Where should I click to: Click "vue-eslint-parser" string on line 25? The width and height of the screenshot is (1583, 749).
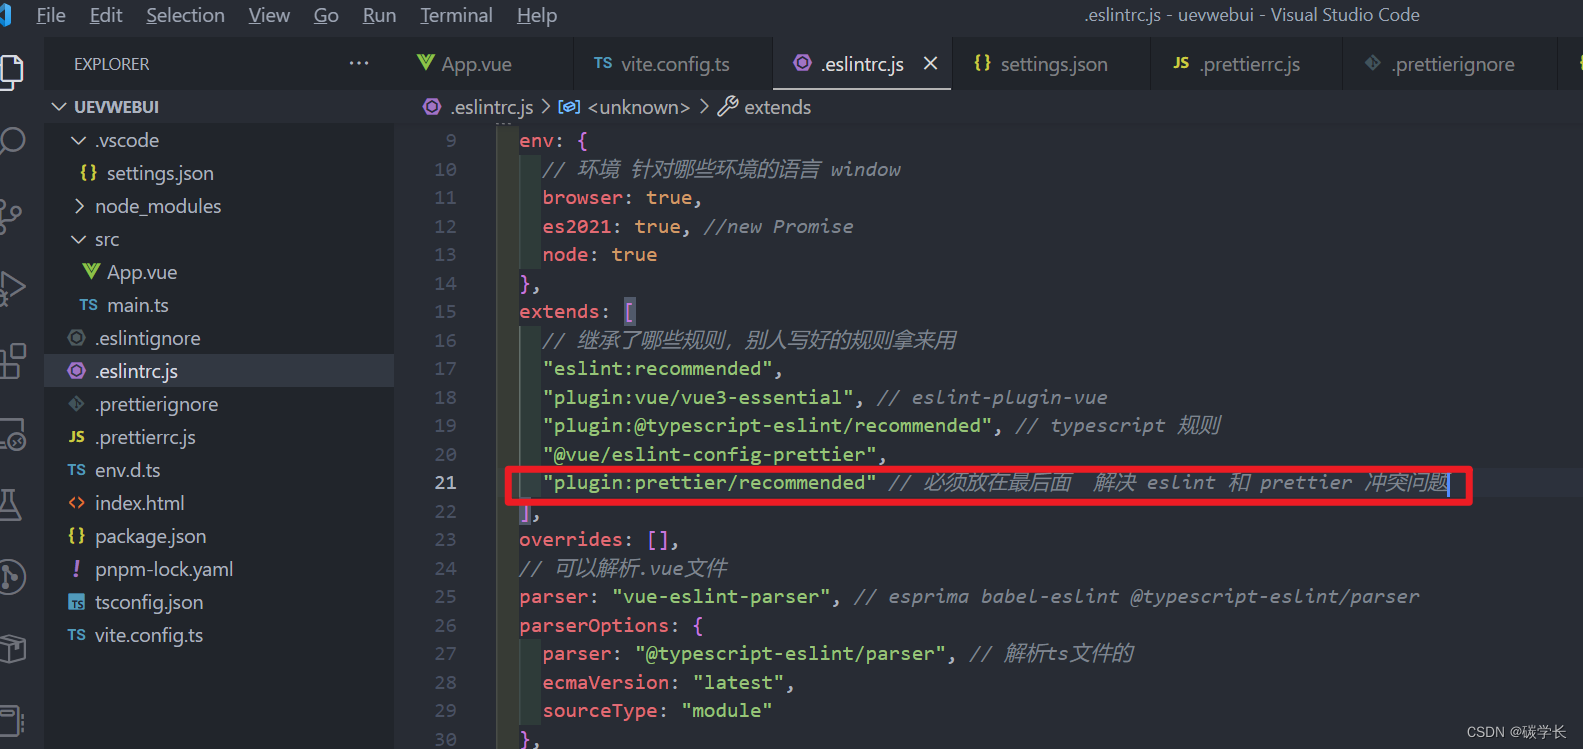click(721, 597)
